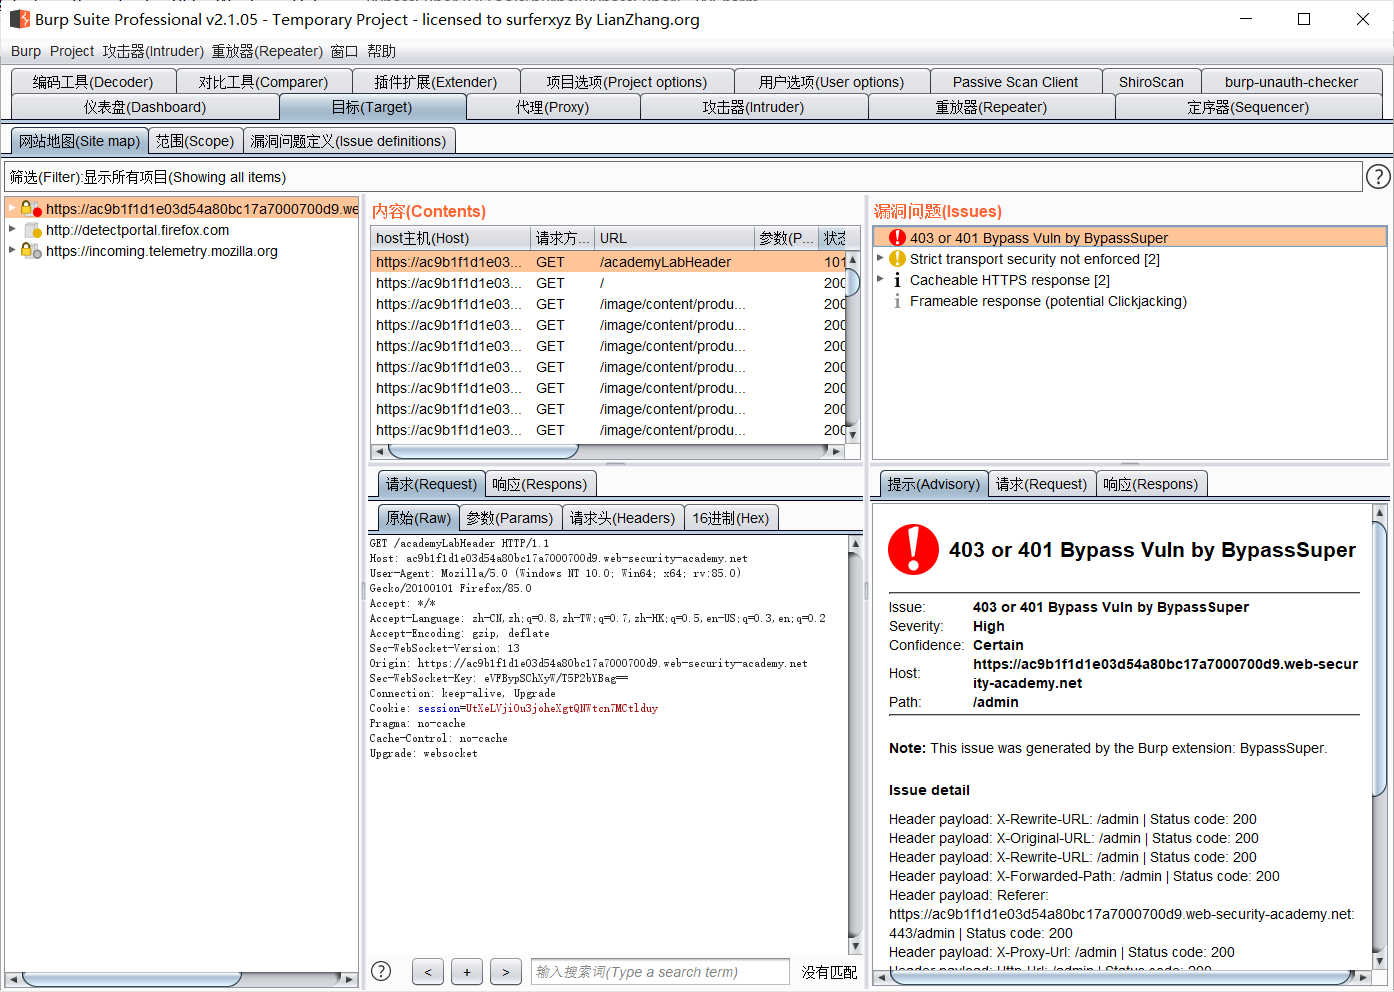Expand Cacheable HTTPS response issue group
The height and width of the screenshot is (992, 1394).
[880, 279]
